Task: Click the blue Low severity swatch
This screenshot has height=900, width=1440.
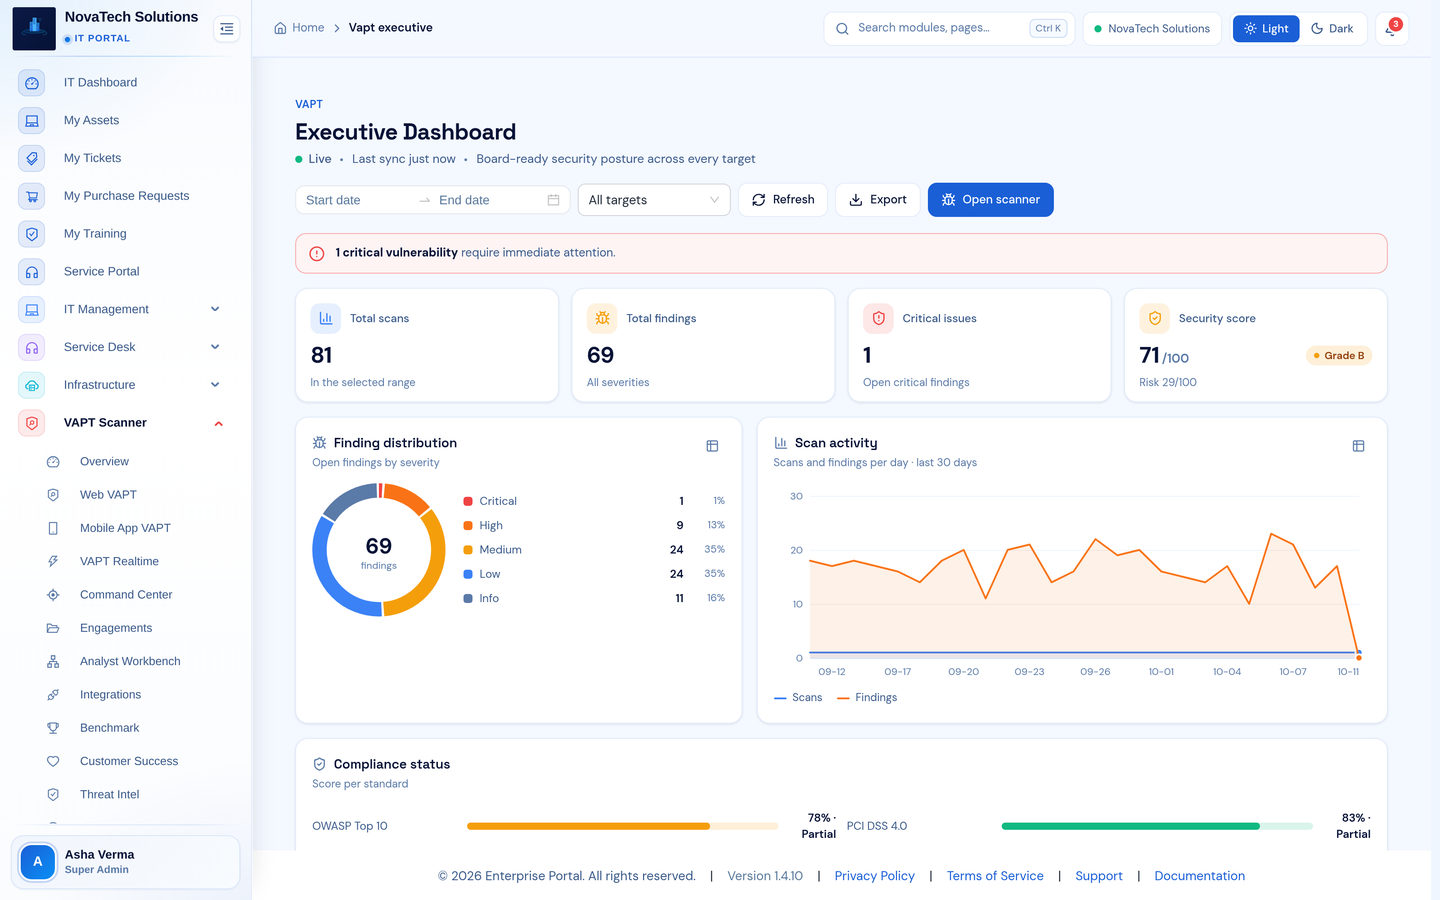Action: [468, 574]
